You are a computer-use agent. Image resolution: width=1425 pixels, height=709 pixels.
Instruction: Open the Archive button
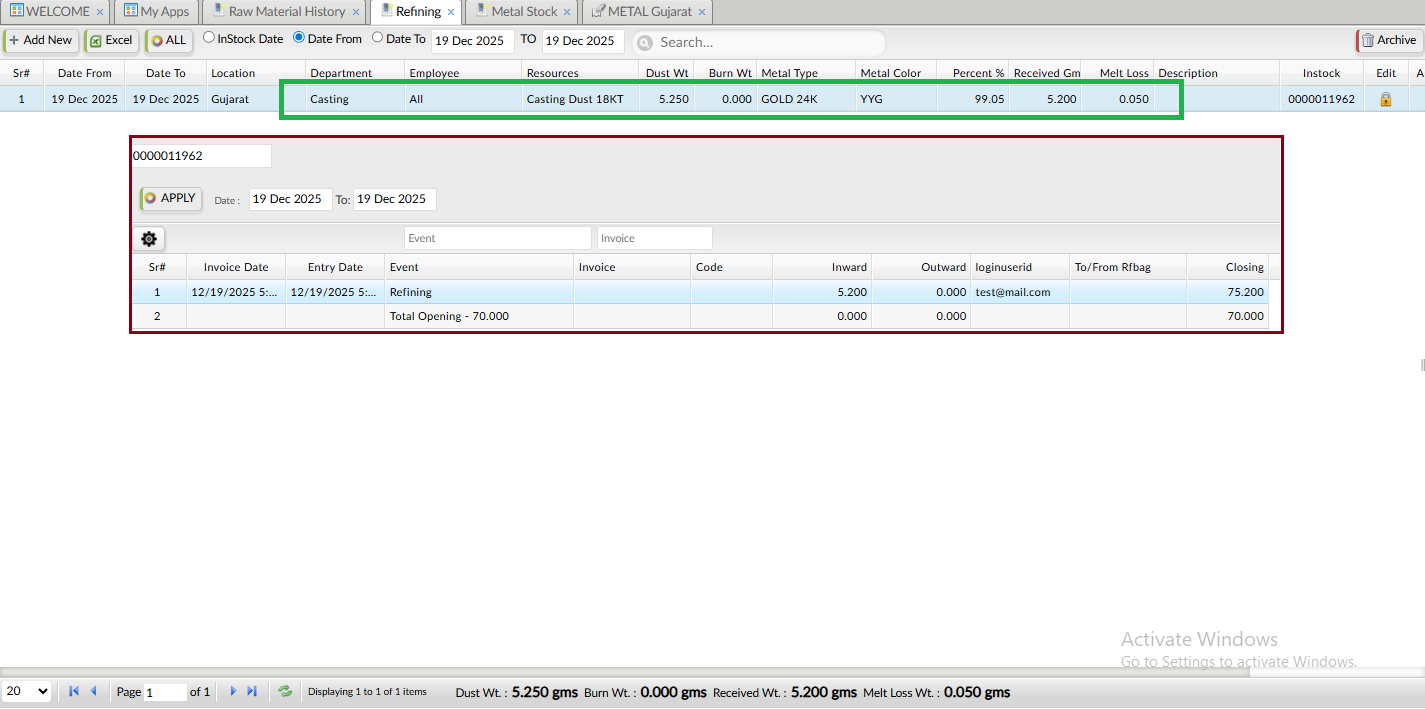(1387, 41)
